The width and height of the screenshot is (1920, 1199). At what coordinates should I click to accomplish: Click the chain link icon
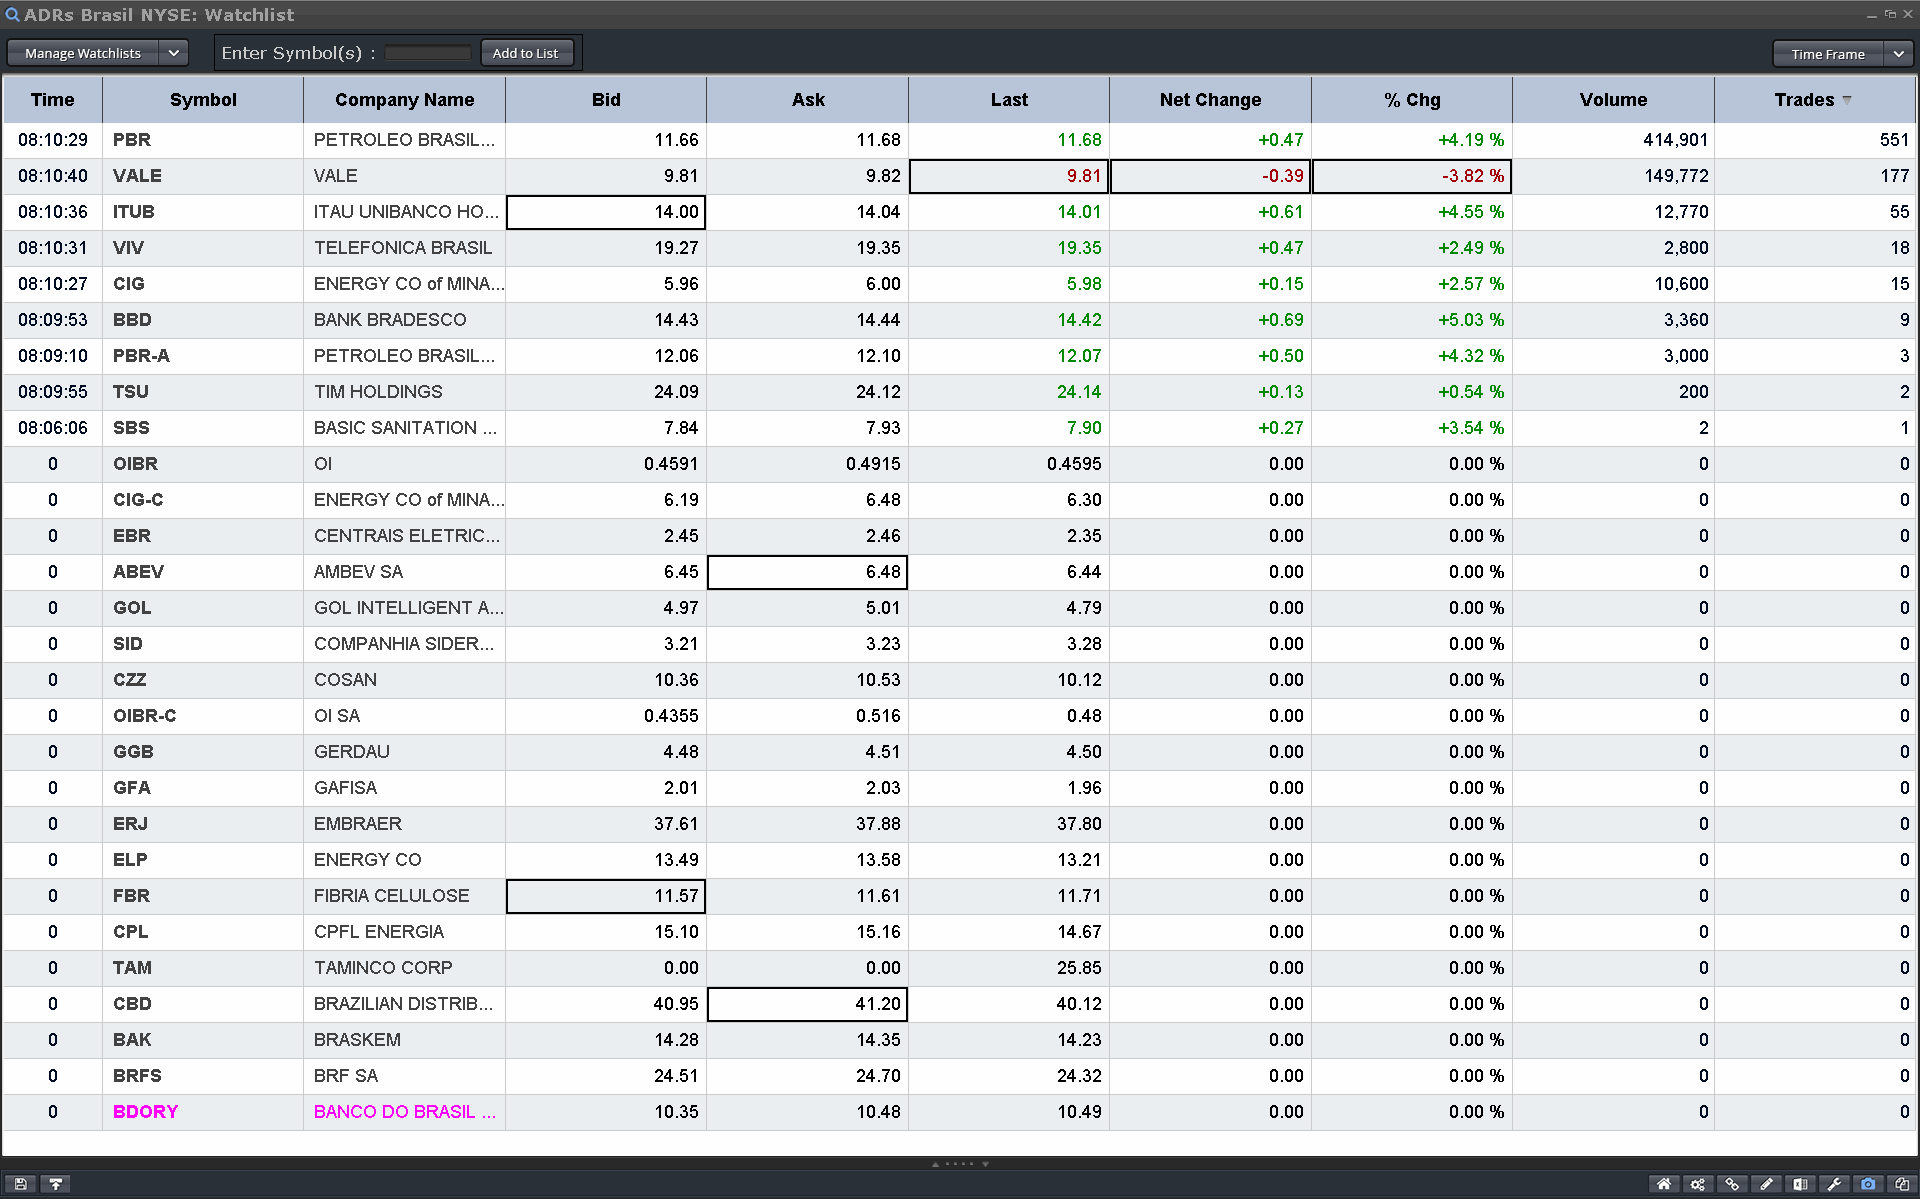[1732, 1184]
